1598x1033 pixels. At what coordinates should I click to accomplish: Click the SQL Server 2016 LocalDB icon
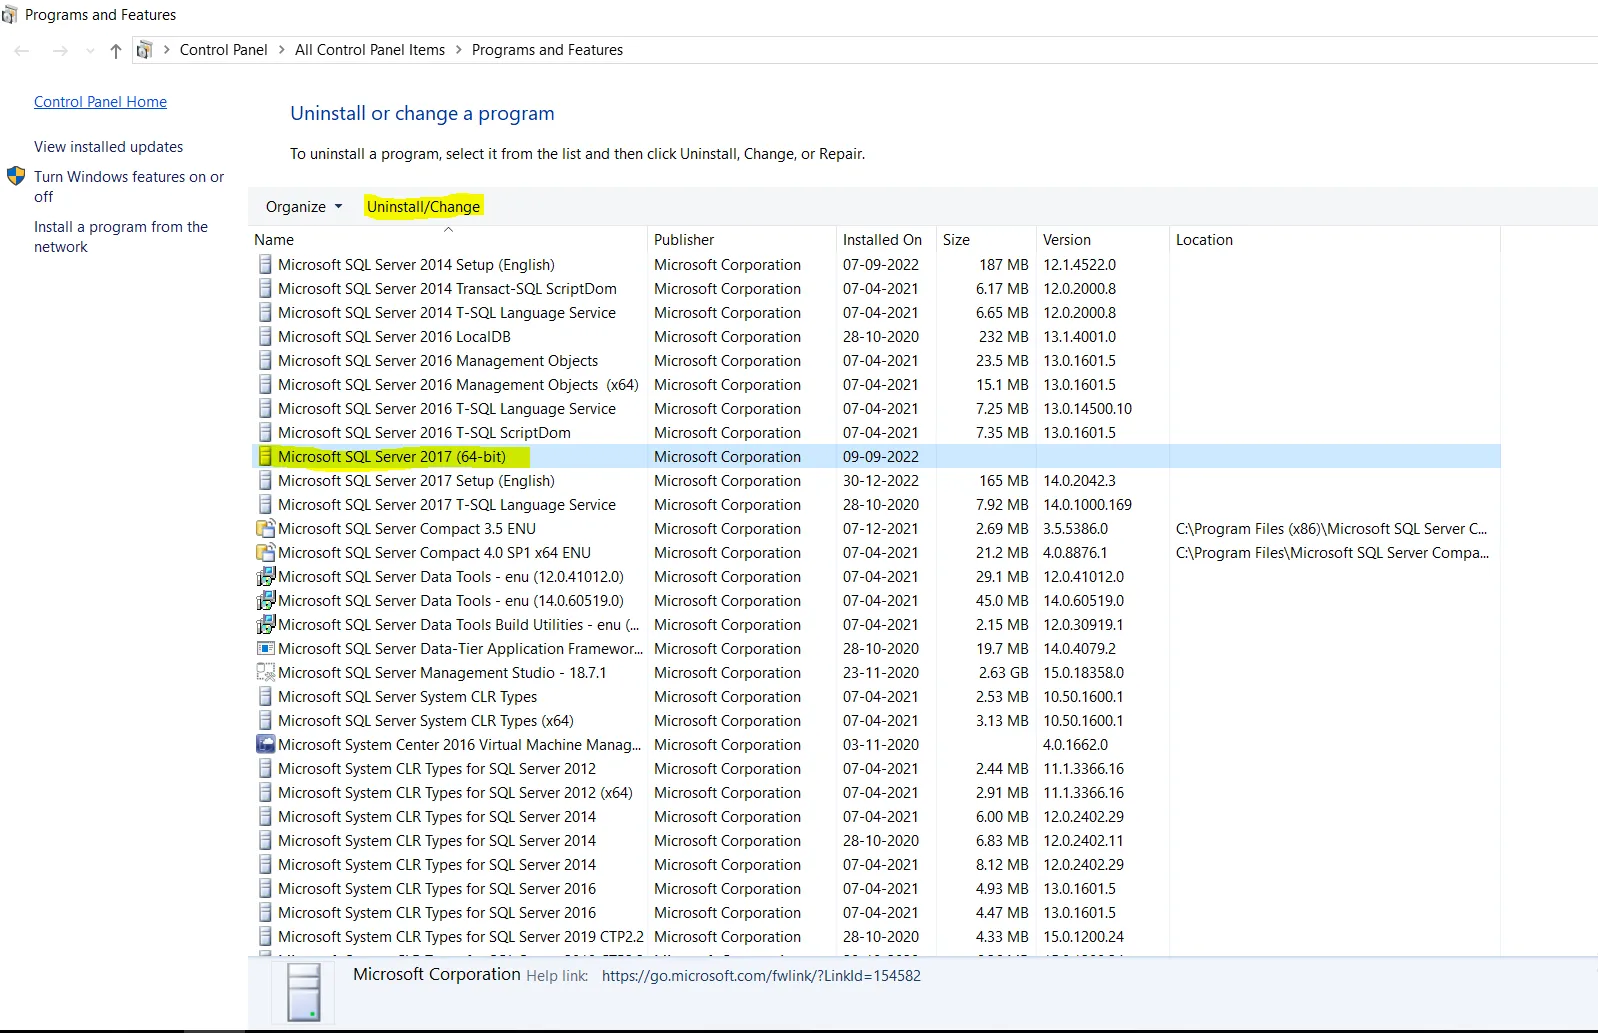point(265,337)
